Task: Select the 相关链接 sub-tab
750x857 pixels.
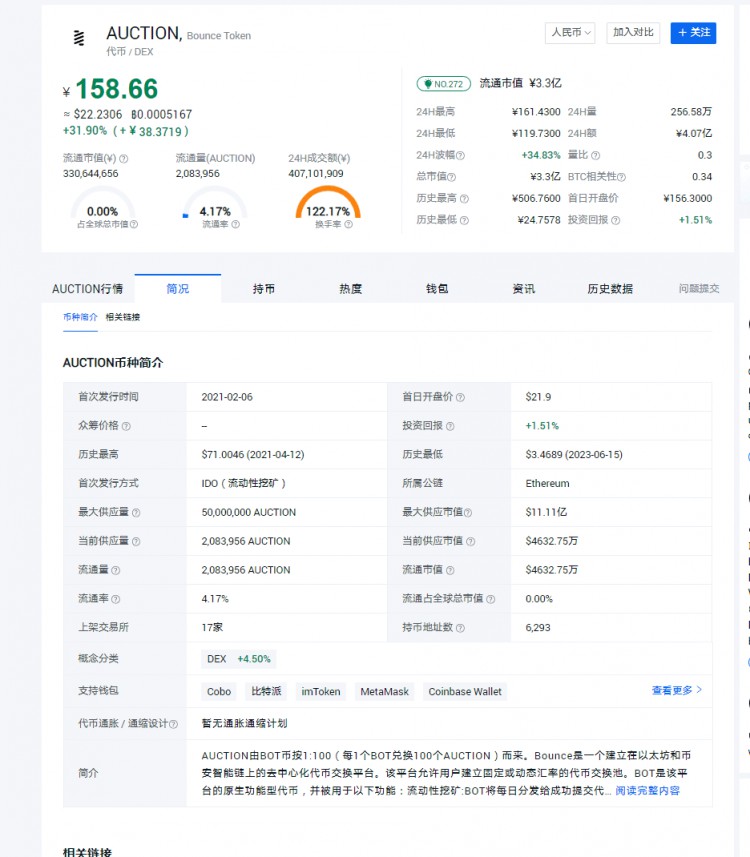Action: [x=123, y=317]
